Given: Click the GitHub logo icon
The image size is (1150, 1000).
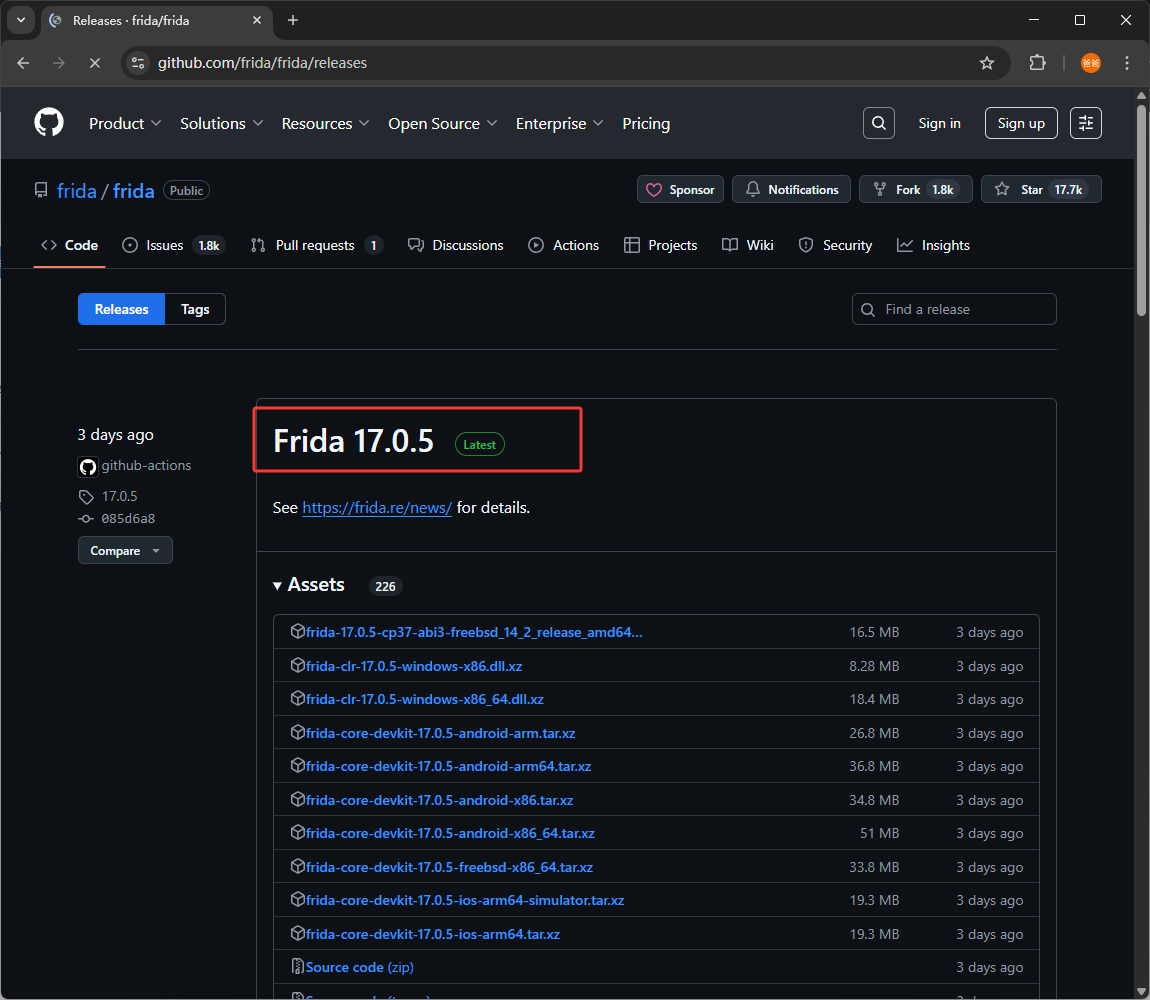Looking at the screenshot, I should pyautogui.click(x=49, y=123).
